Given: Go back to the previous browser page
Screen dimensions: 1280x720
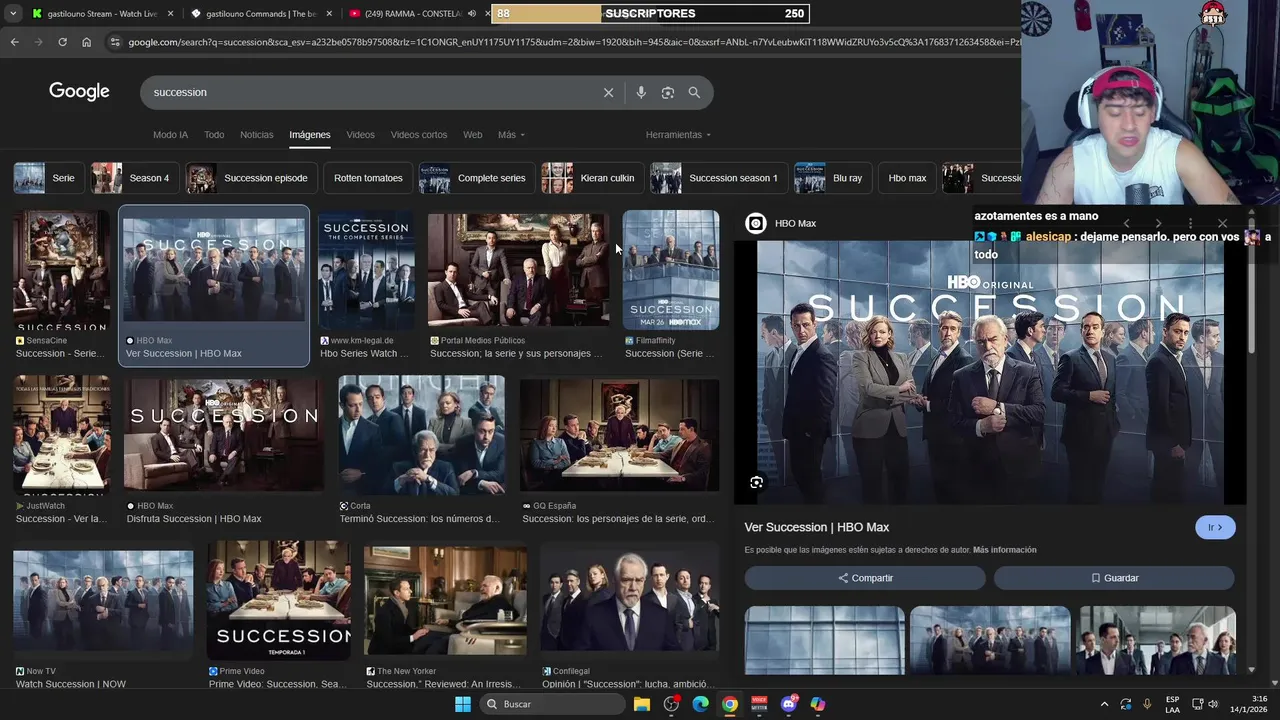Looking at the screenshot, I should coord(15,42).
